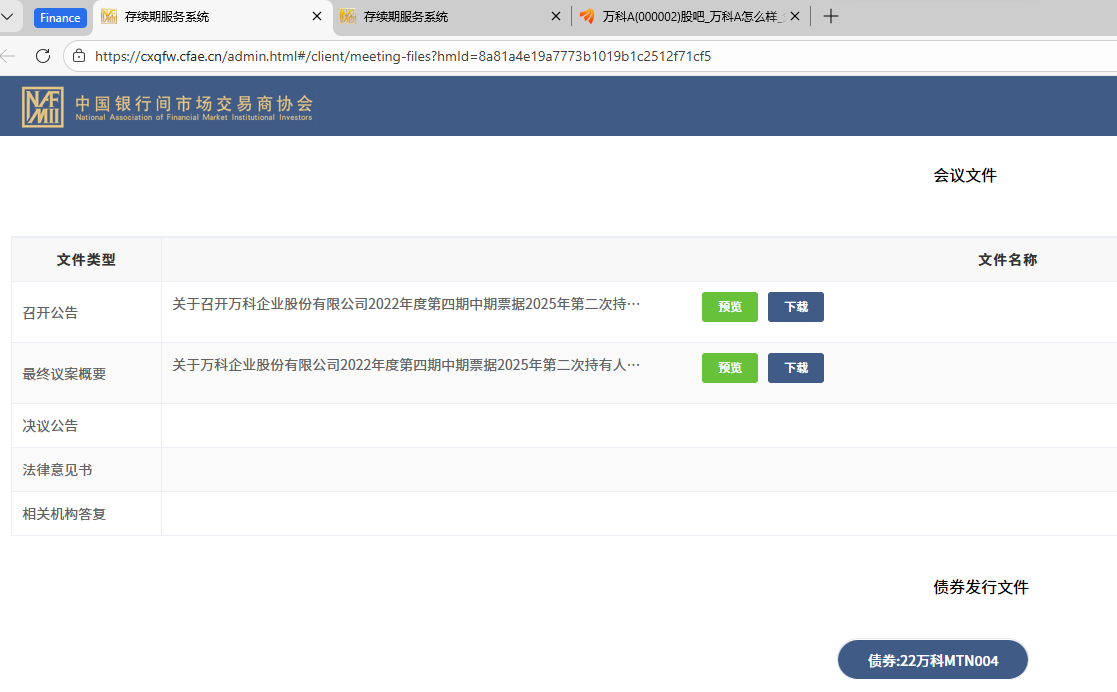Select the 债券:22万科MTN004 button

932,661
